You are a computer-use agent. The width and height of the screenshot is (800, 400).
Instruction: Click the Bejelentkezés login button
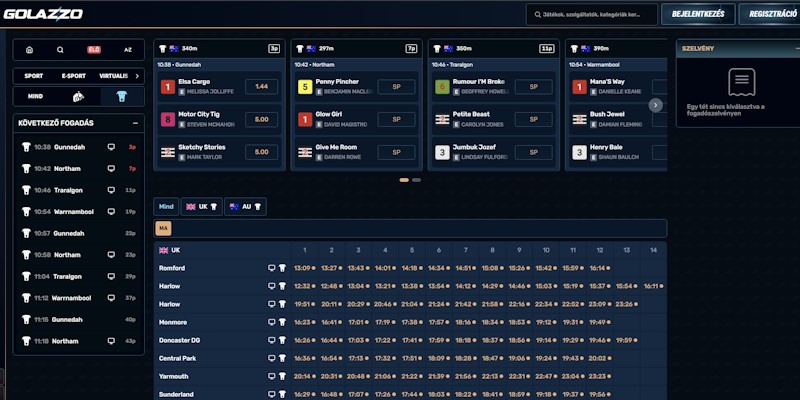tap(698, 14)
